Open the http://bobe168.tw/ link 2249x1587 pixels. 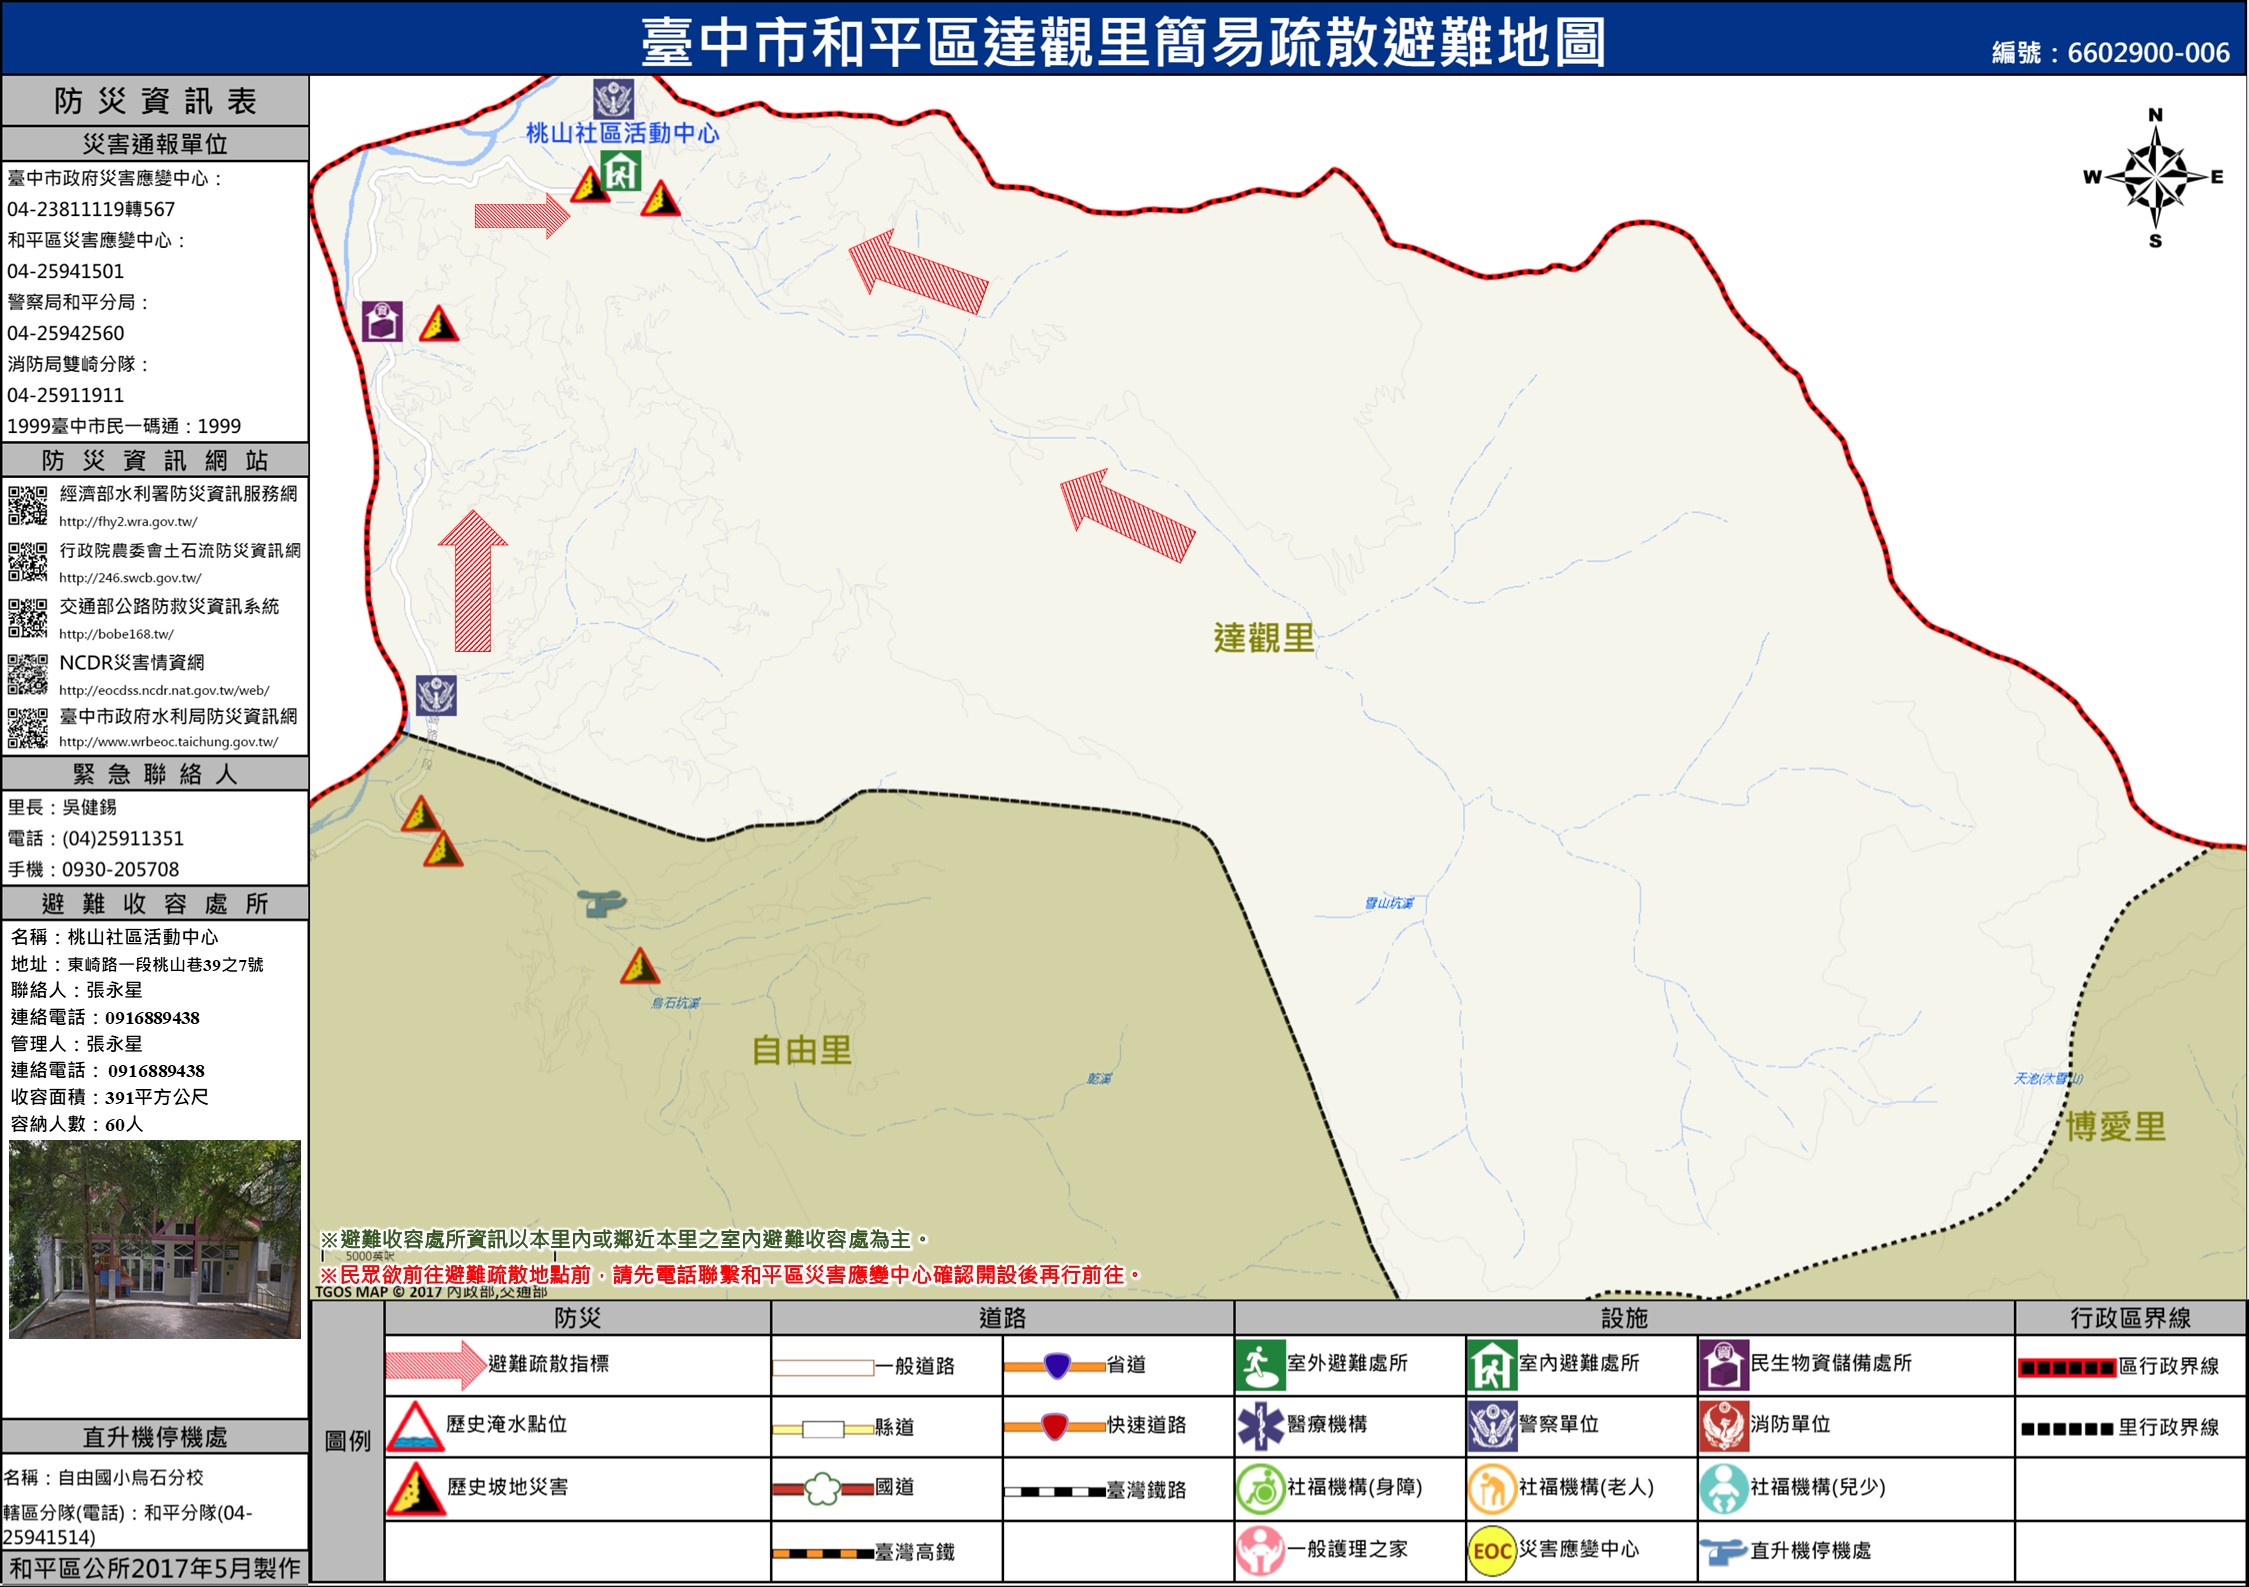[x=116, y=634]
